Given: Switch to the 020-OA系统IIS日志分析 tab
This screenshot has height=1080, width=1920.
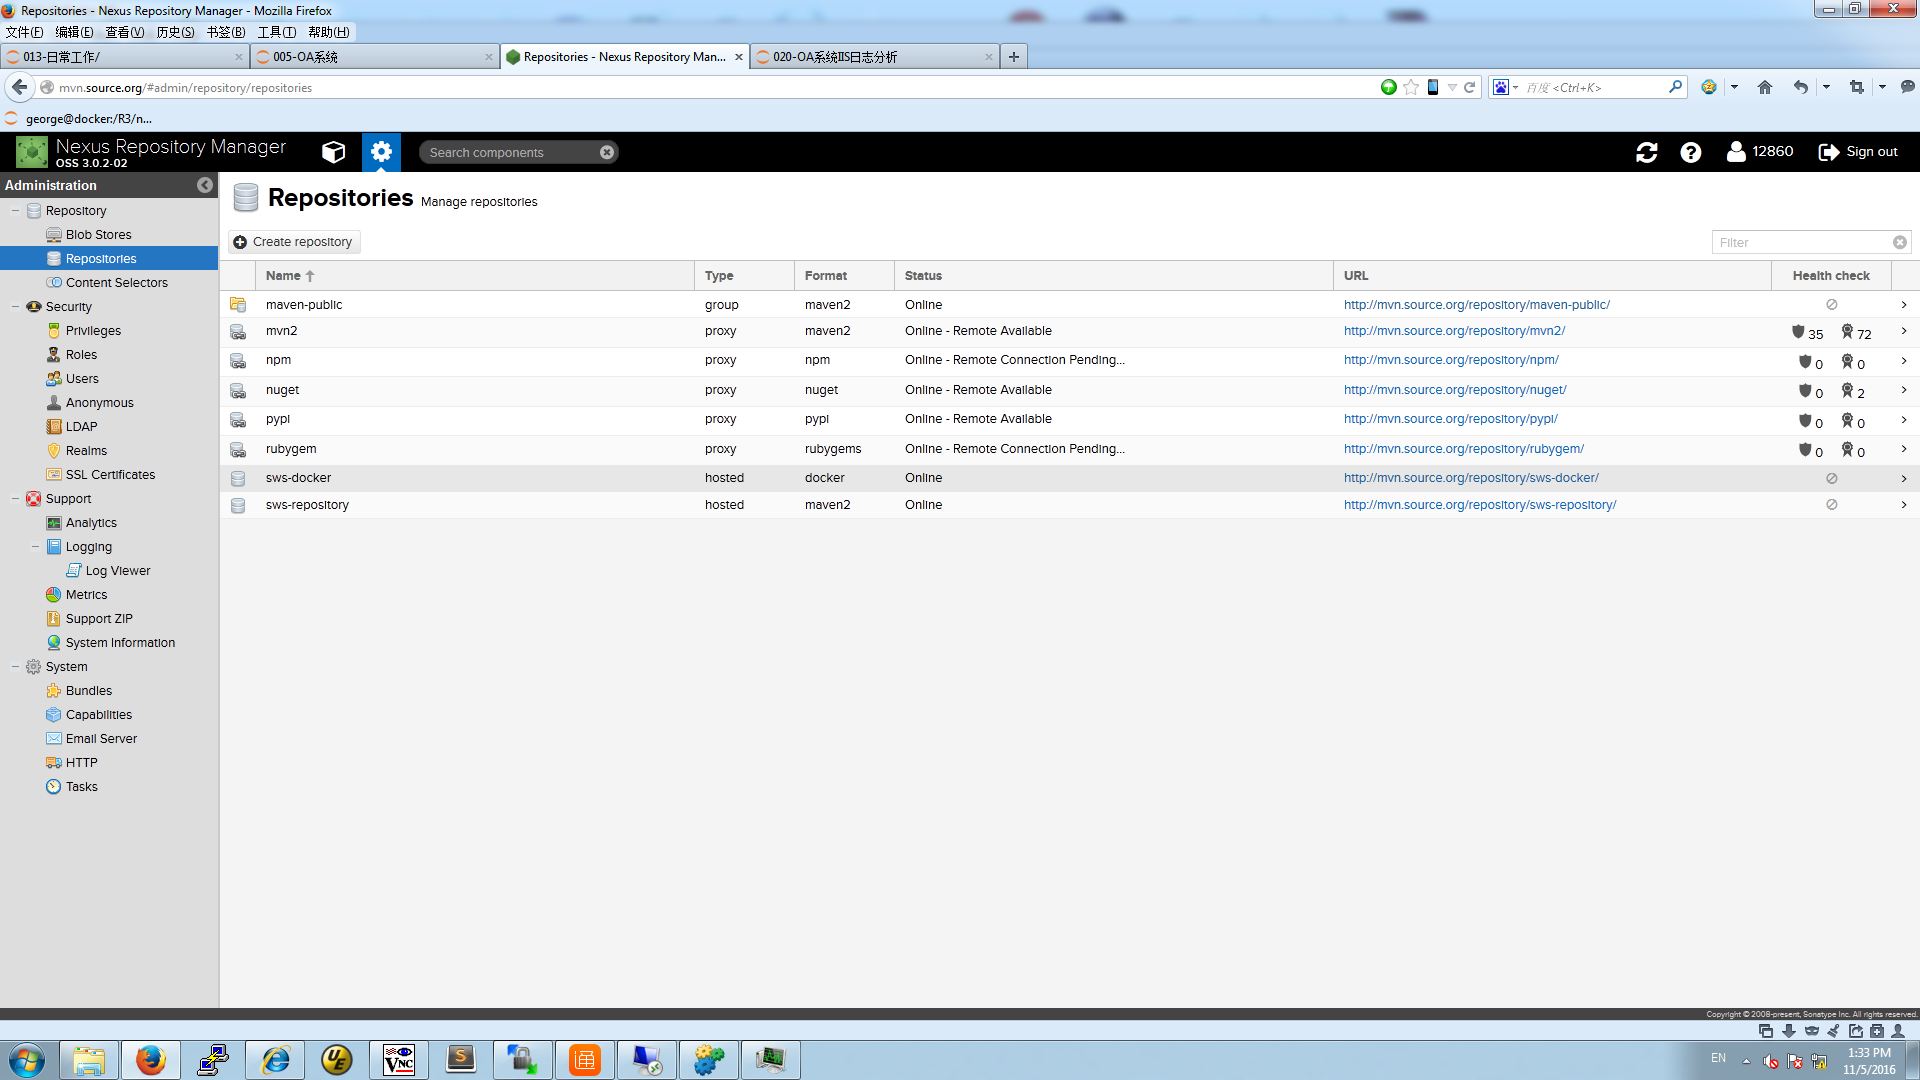Looking at the screenshot, I should point(875,57).
